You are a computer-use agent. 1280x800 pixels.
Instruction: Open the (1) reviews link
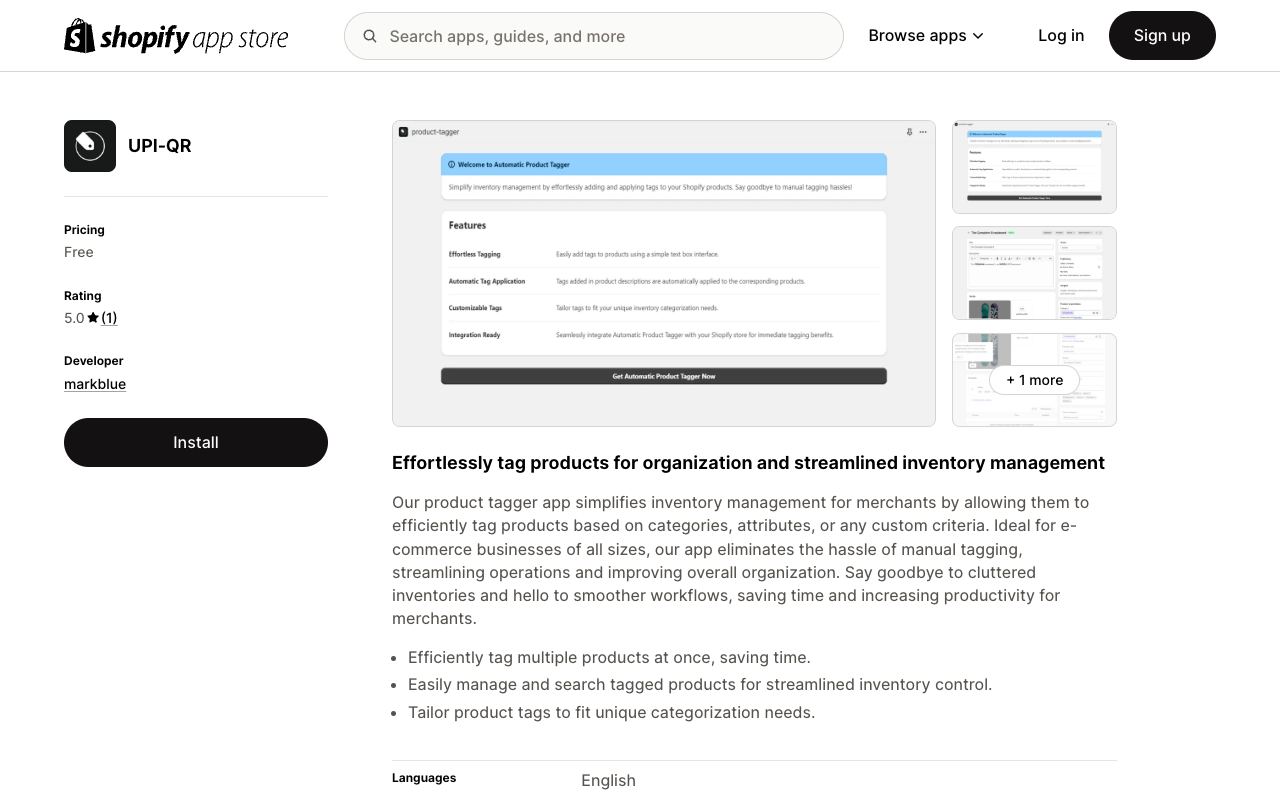point(109,318)
